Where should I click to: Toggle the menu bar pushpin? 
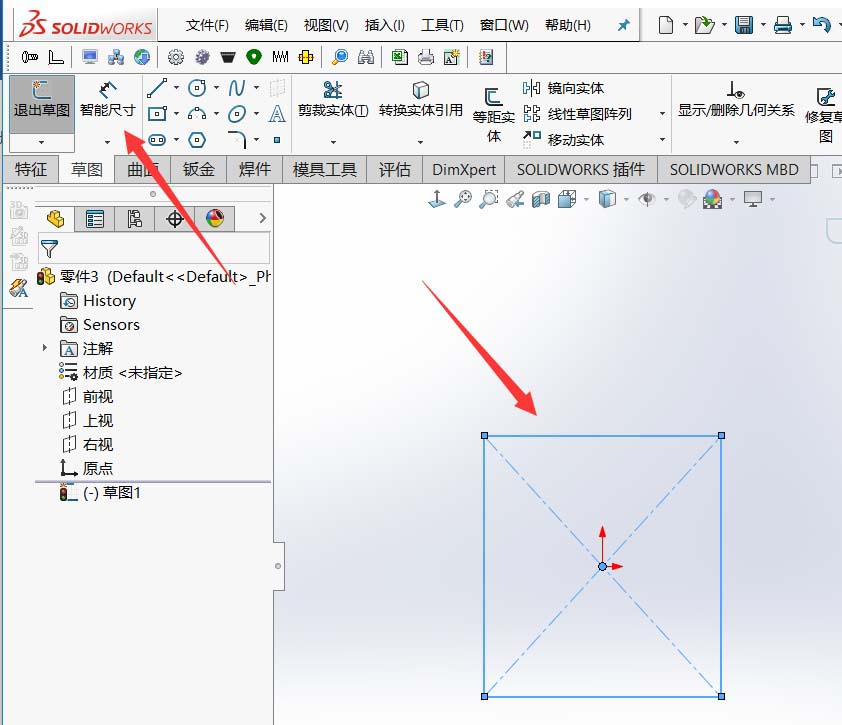point(623,25)
